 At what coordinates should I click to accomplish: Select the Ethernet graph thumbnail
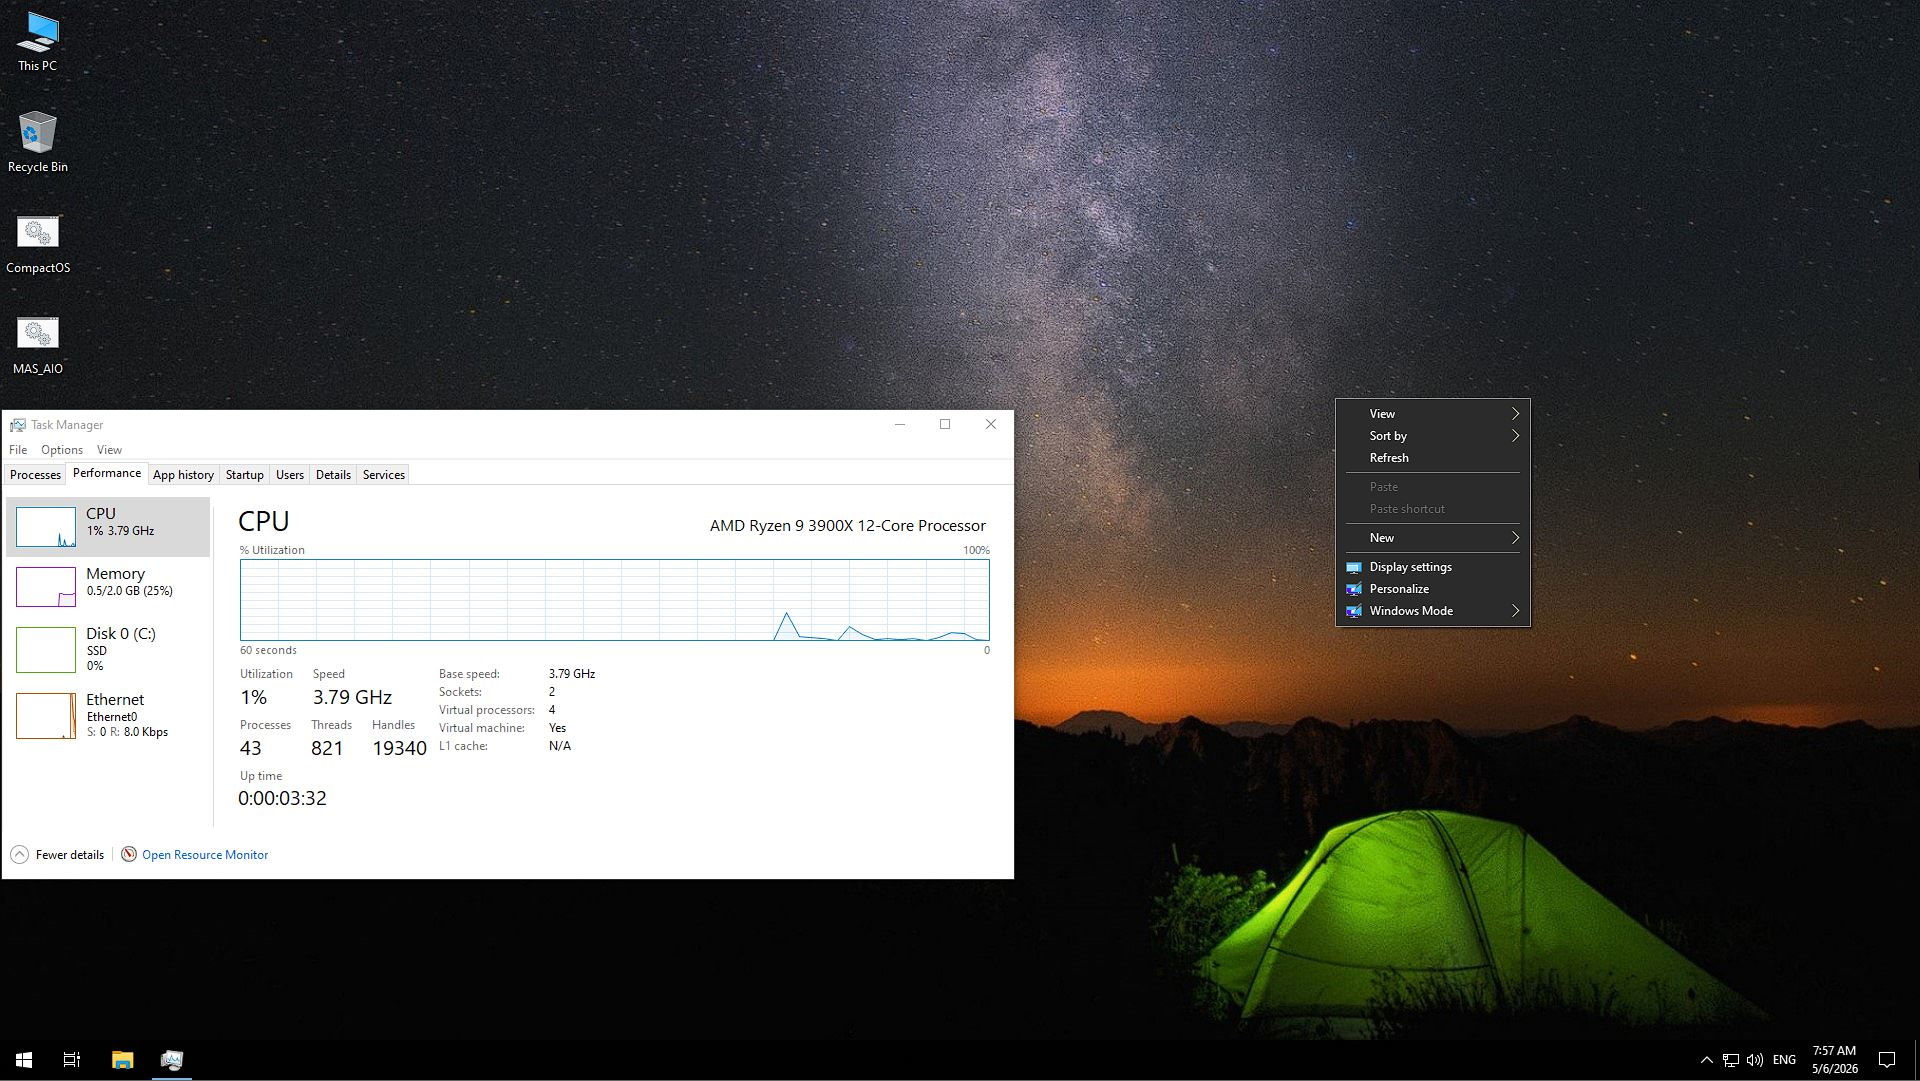[46, 716]
